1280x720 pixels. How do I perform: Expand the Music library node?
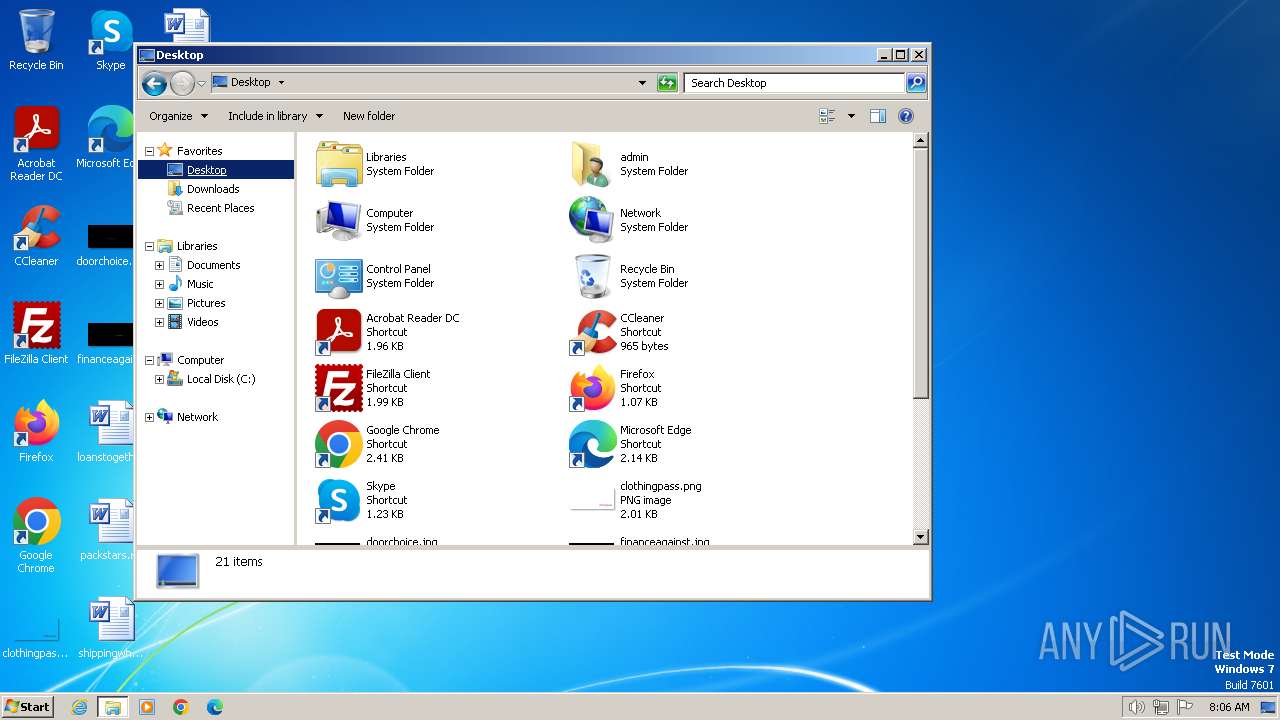pyautogui.click(x=159, y=284)
